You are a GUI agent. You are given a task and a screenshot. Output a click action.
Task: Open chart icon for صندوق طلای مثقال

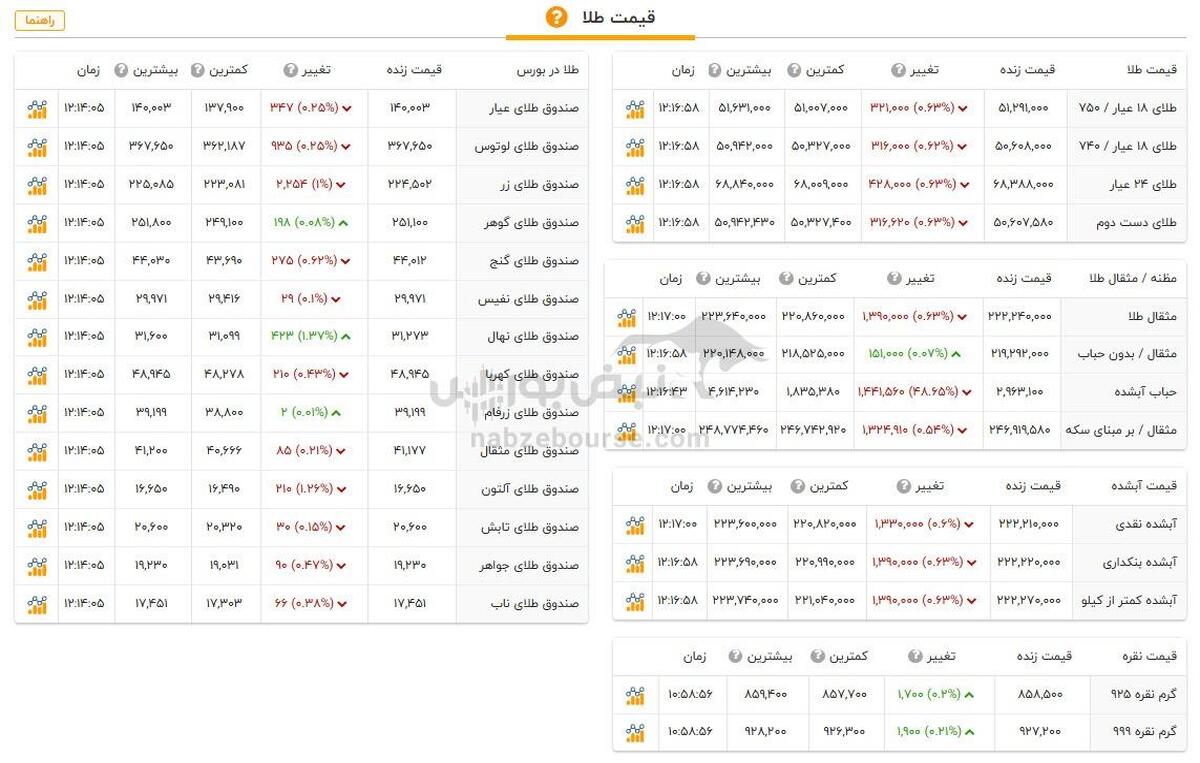pyautogui.click(x=37, y=451)
